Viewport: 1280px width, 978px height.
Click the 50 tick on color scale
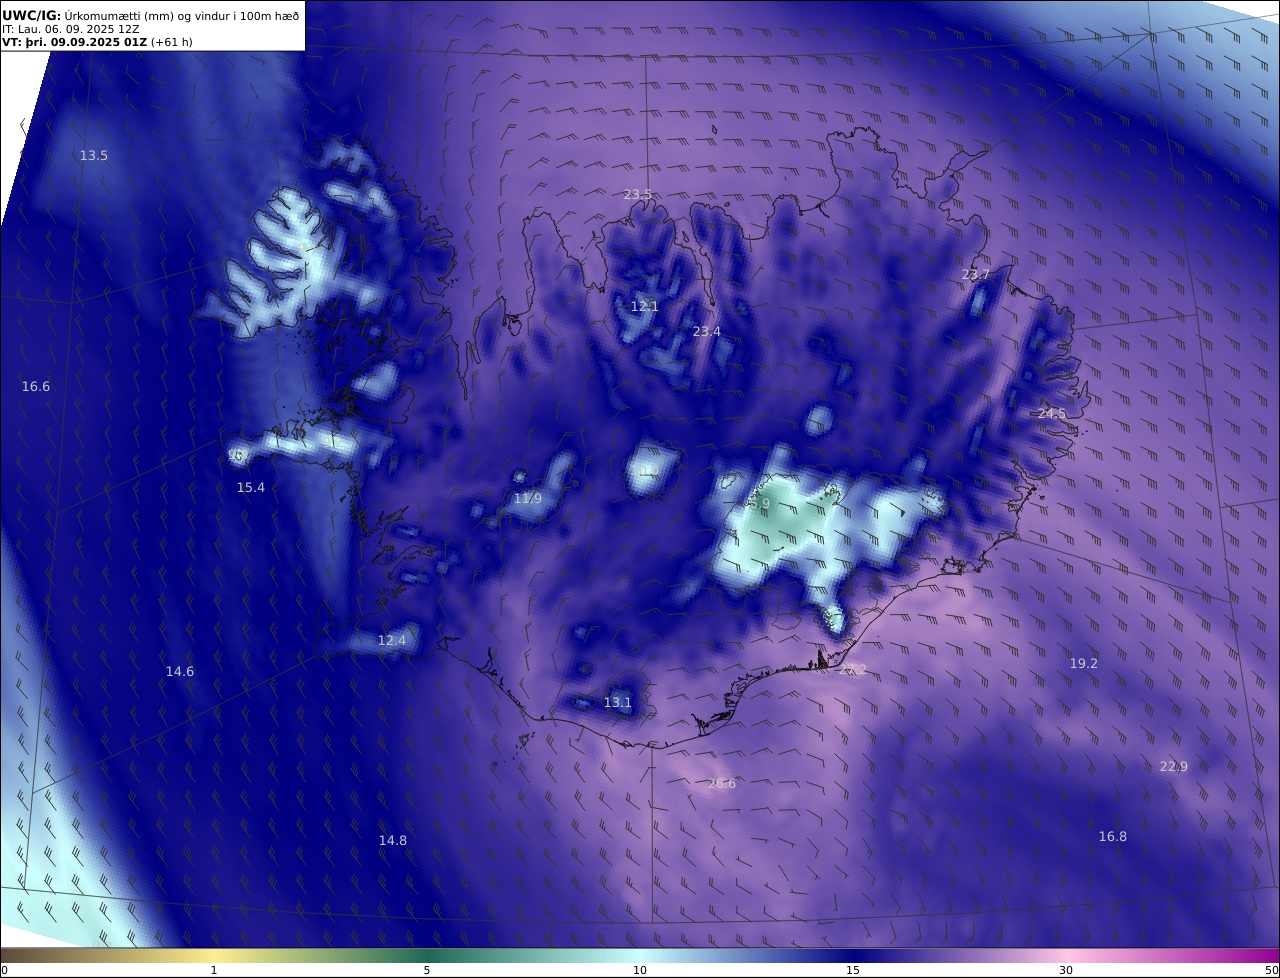tap(1271, 970)
